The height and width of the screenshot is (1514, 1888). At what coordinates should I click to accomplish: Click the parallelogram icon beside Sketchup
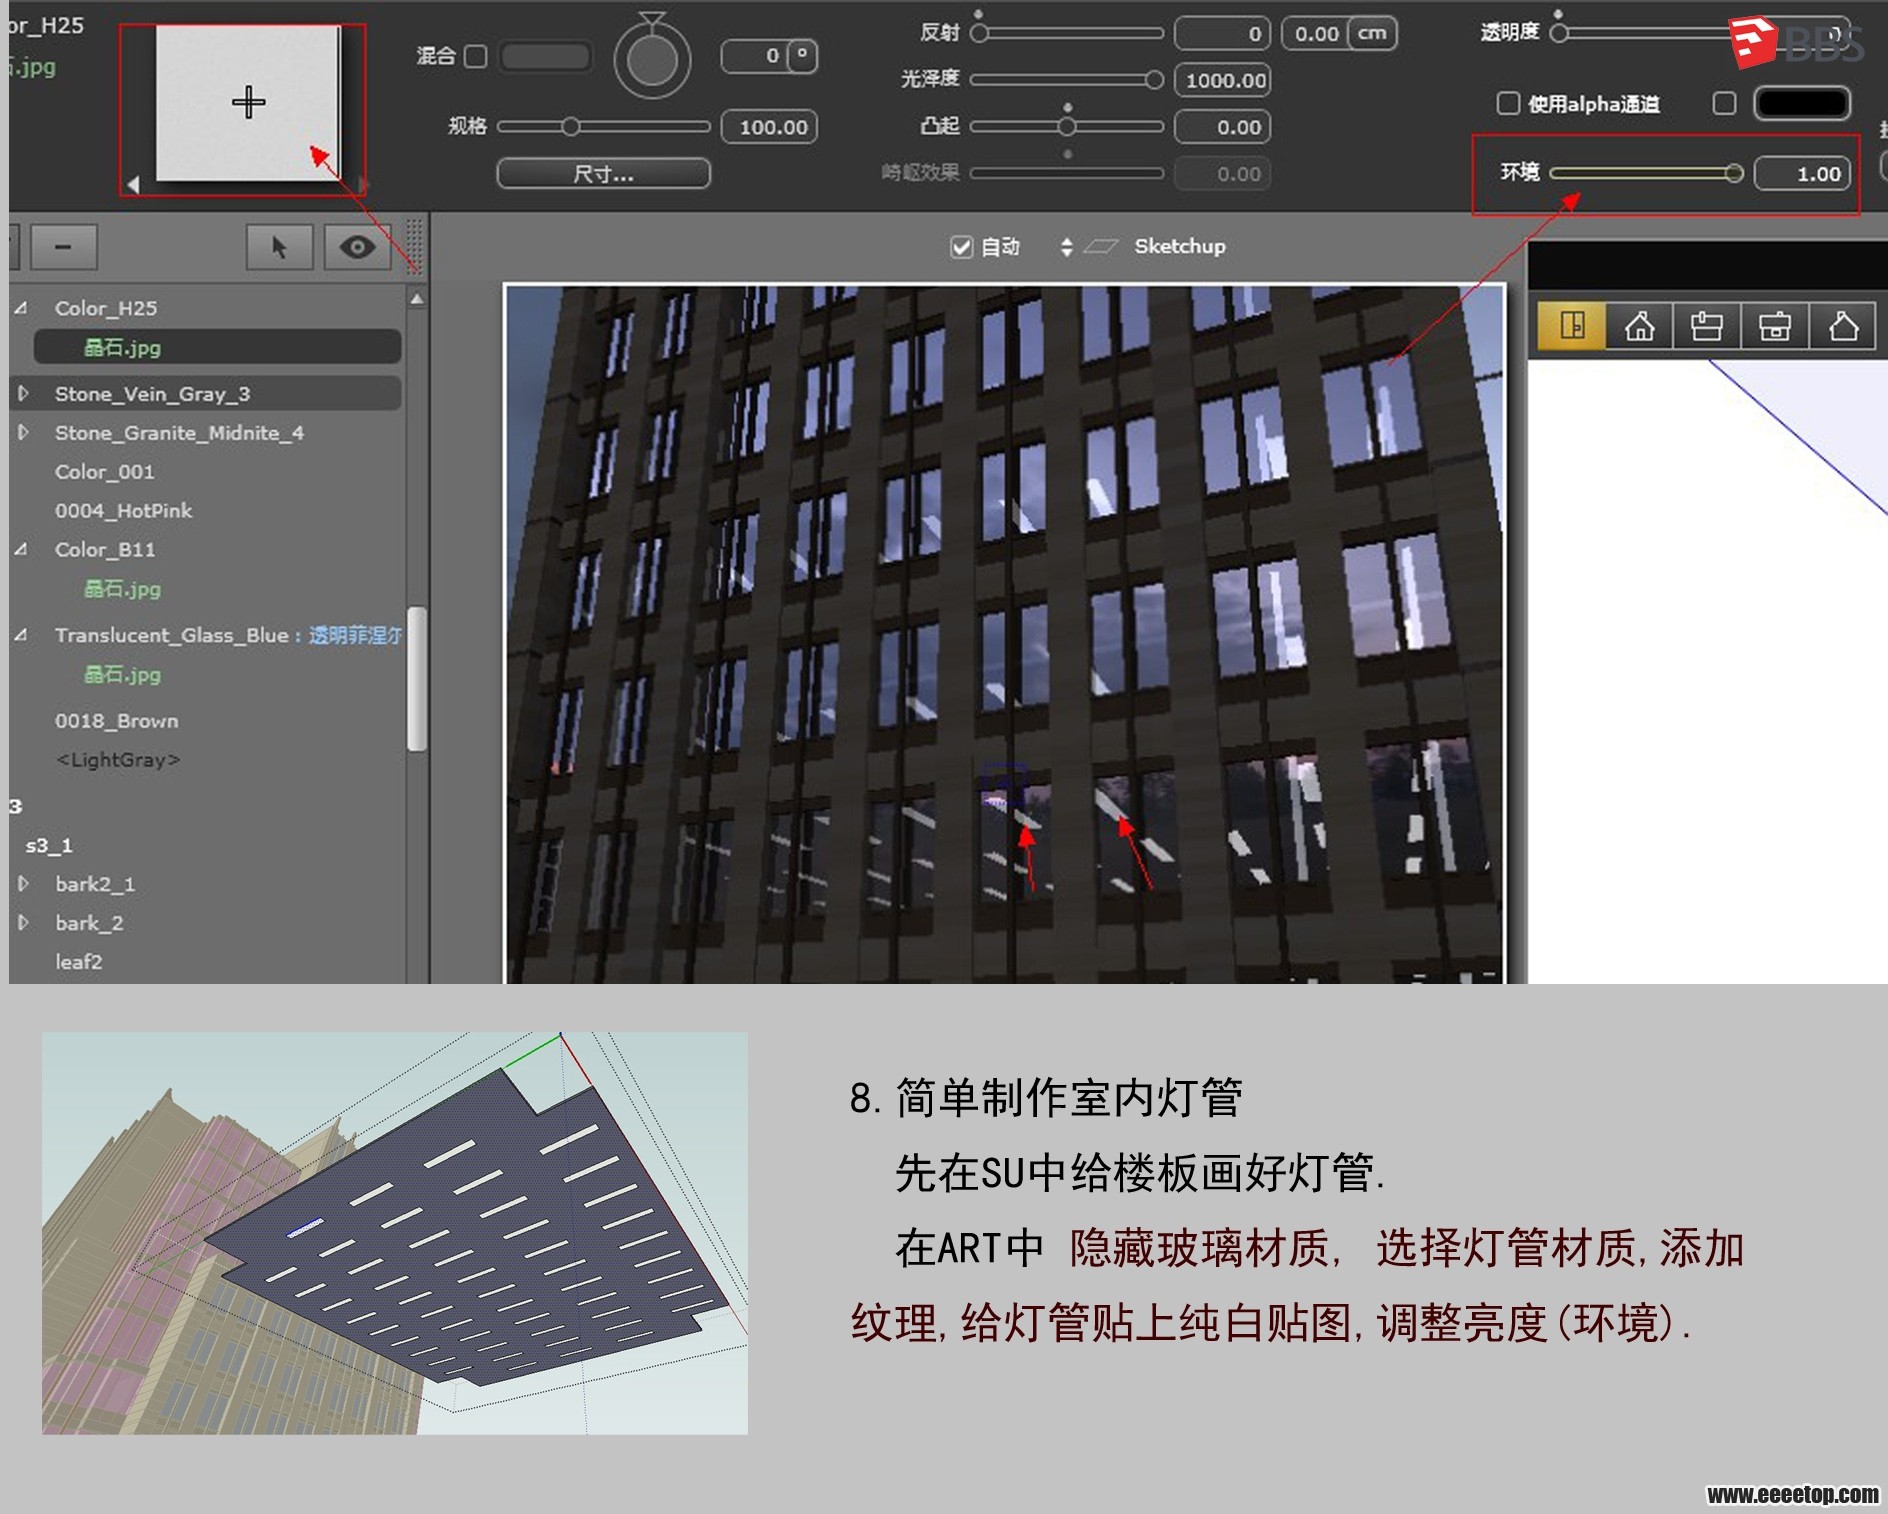click(1101, 247)
